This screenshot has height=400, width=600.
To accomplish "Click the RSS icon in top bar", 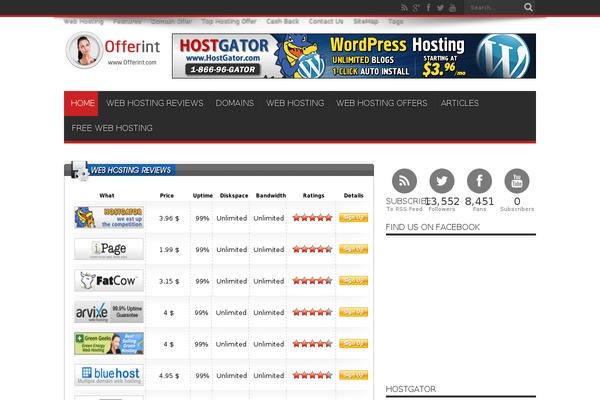I will pyautogui.click(x=405, y=7).
